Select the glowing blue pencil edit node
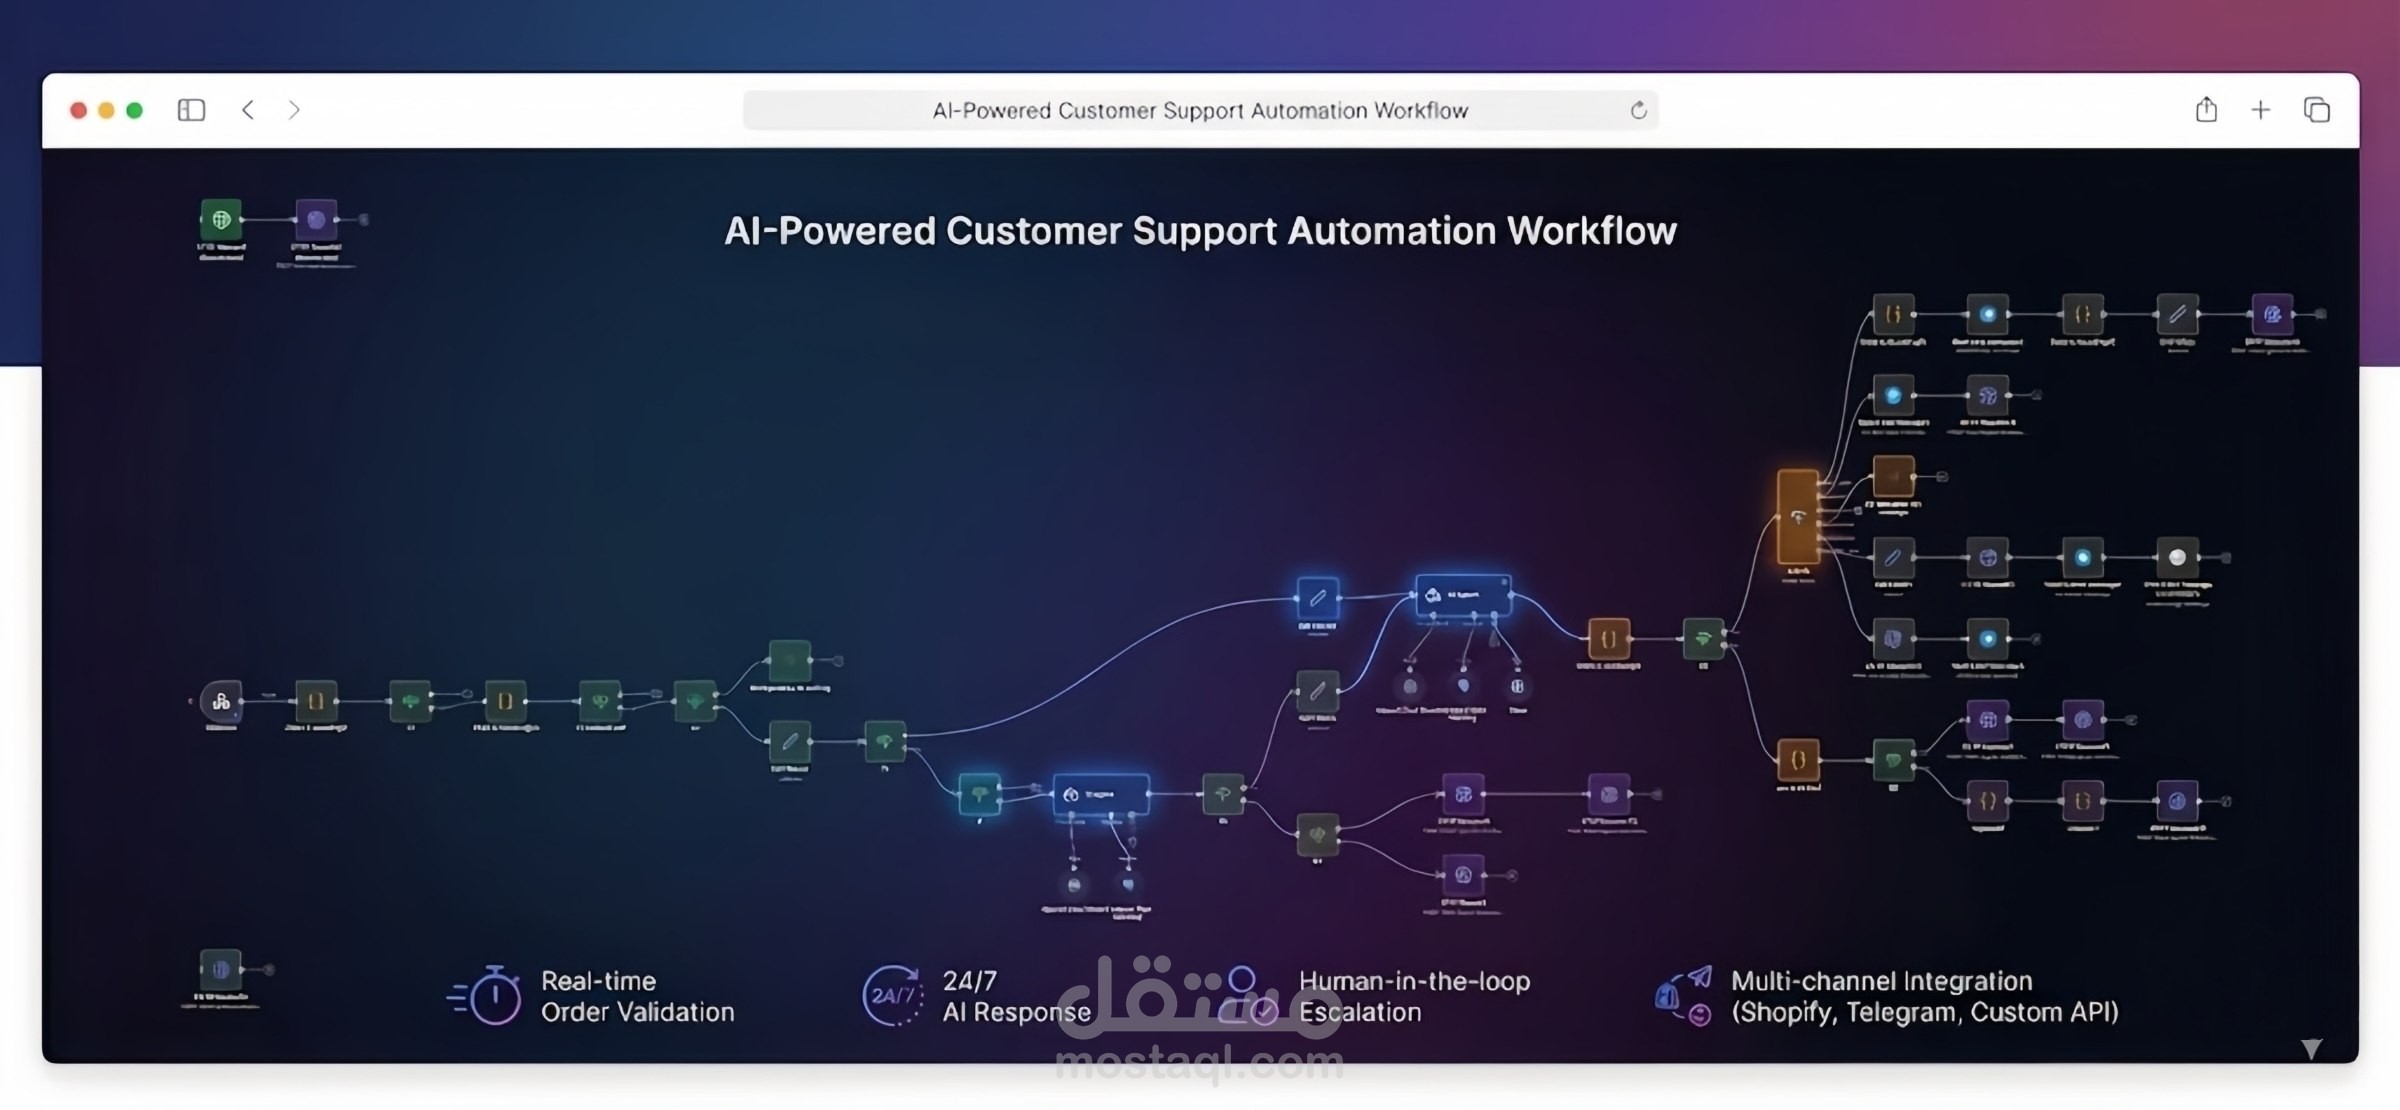Viewport: 2400px width, 1110px height. (1318, 598)
